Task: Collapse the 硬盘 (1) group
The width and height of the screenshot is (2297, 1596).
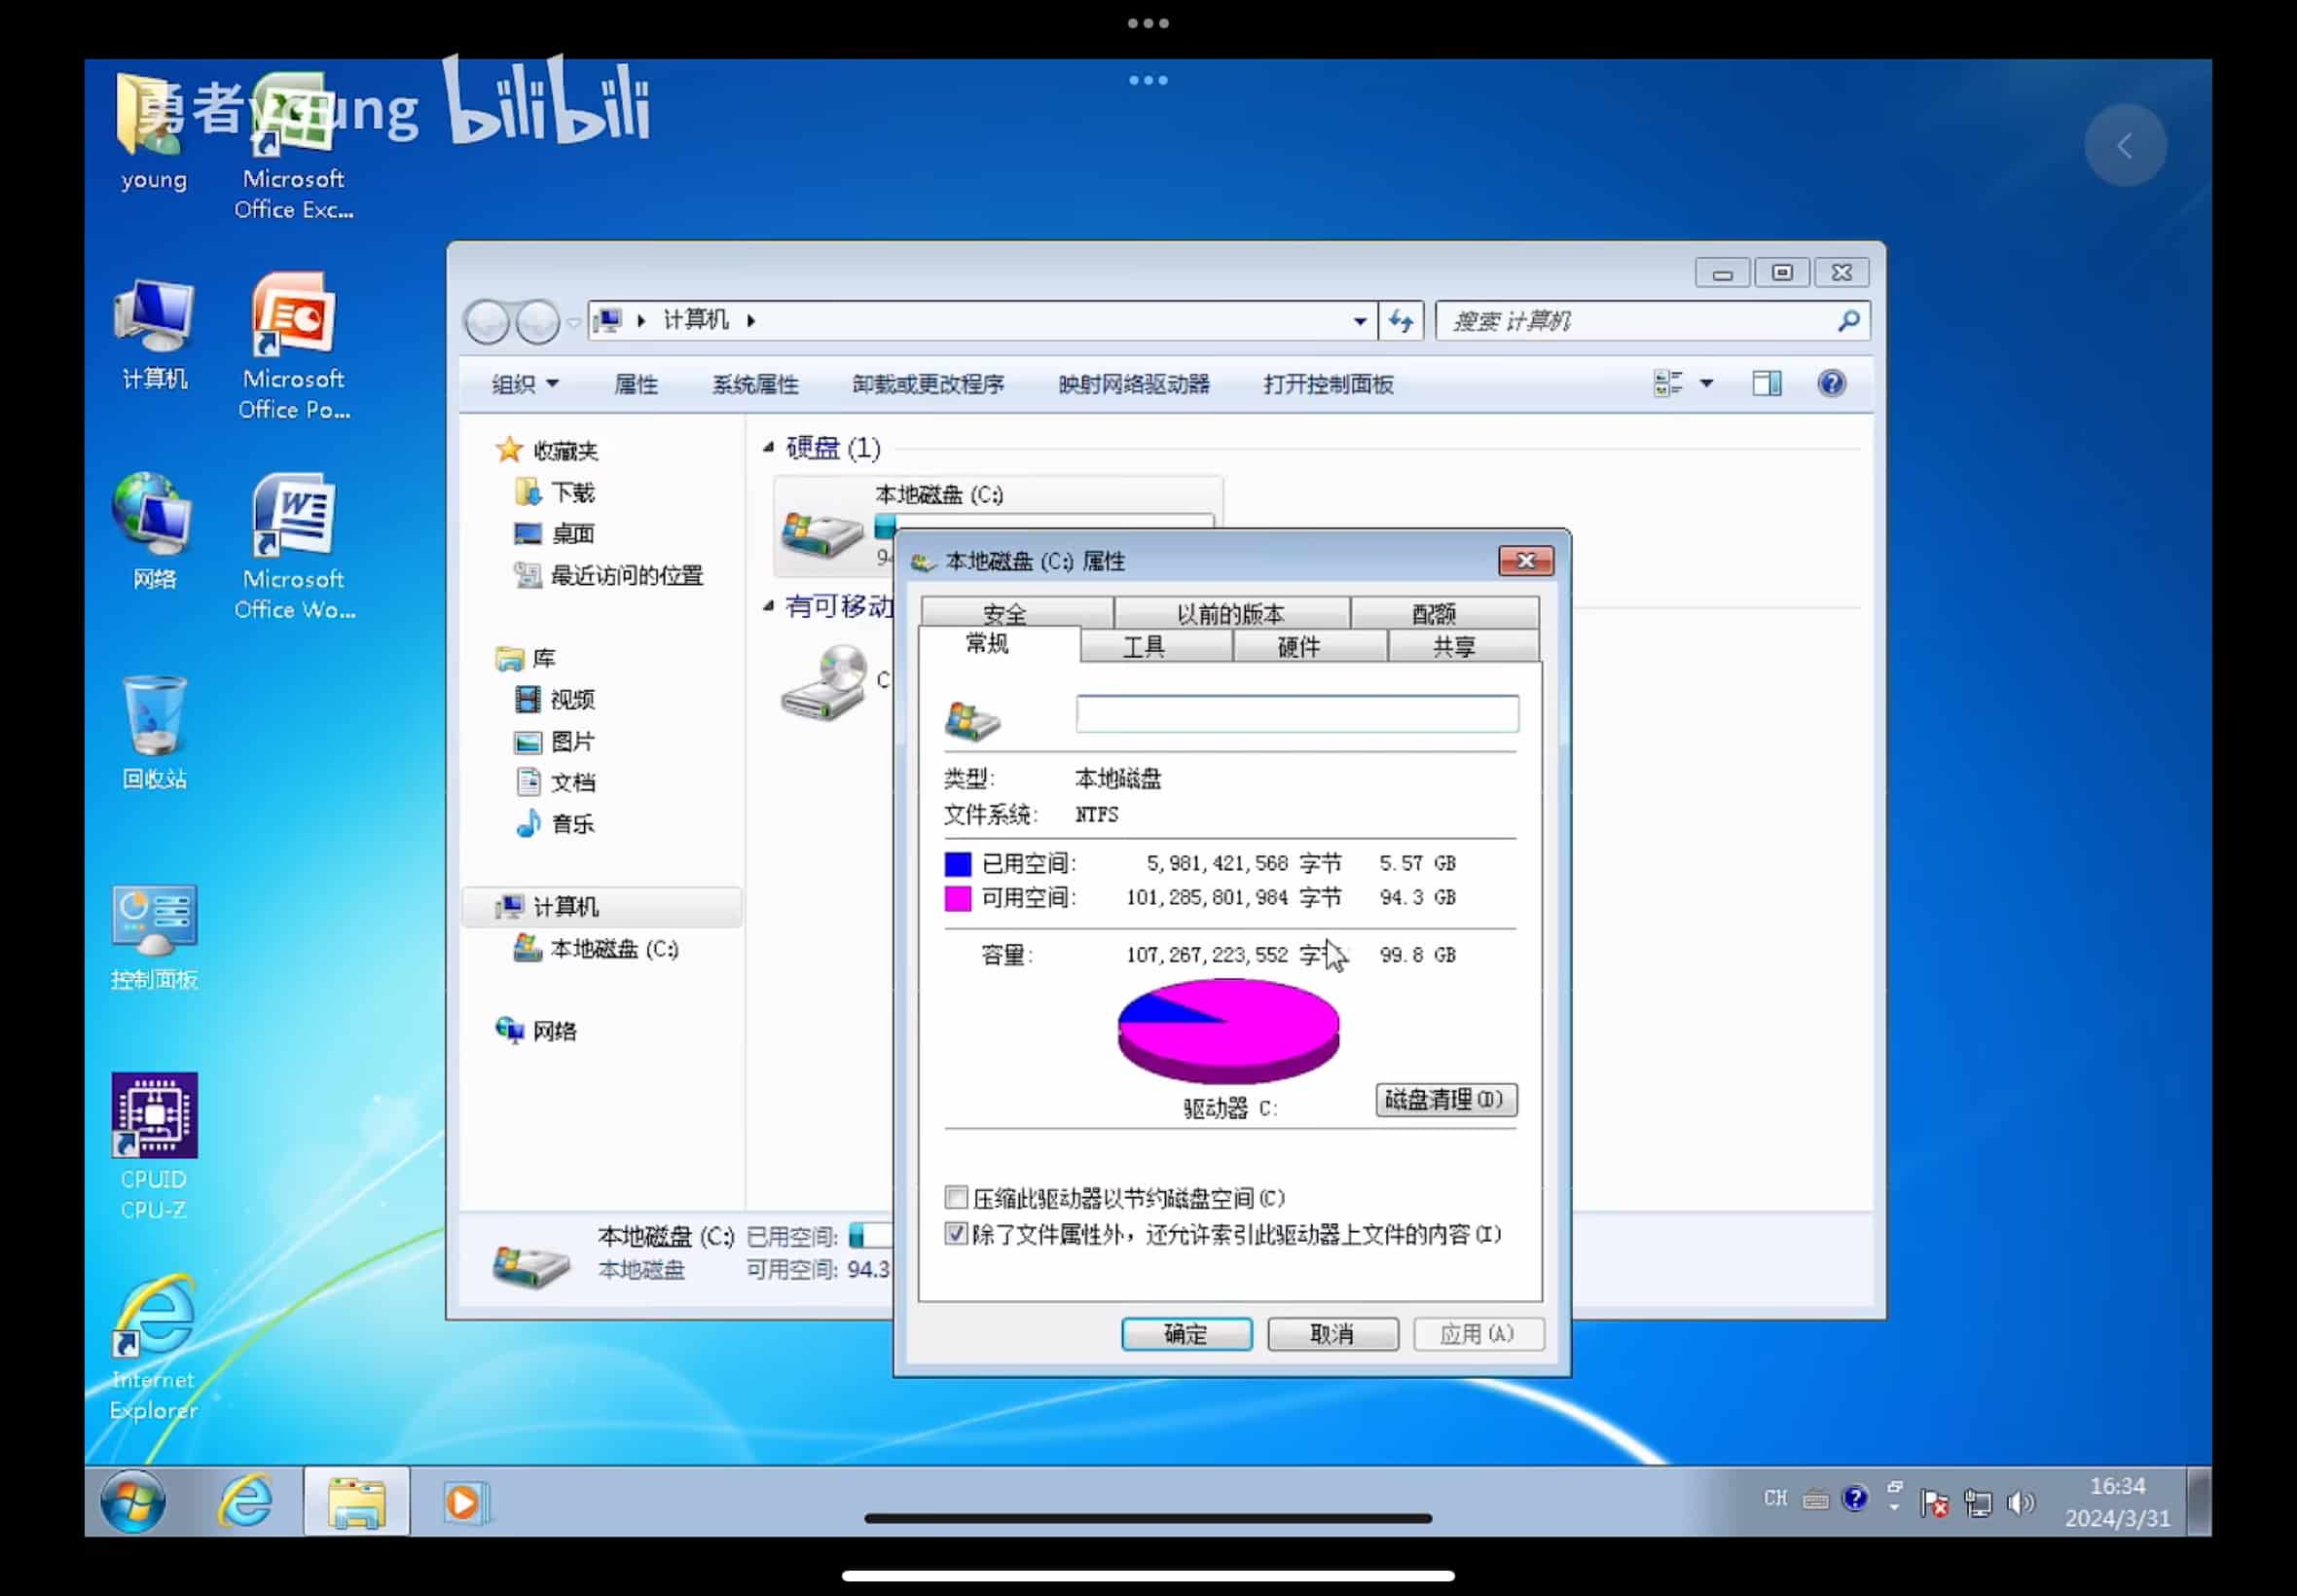Action: coord(768,447)
